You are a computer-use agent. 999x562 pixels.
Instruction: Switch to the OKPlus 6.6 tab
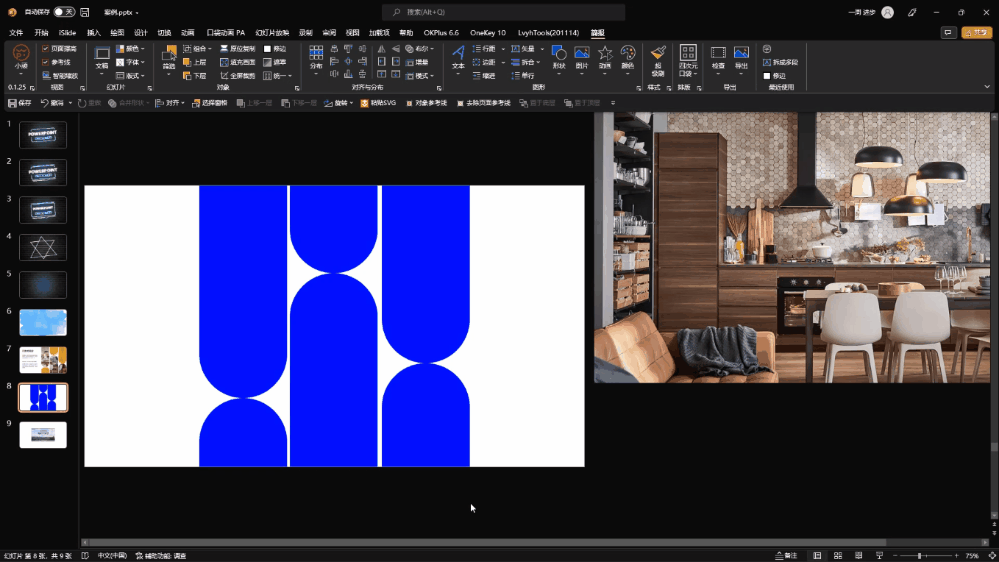click(x=441, y=32)
